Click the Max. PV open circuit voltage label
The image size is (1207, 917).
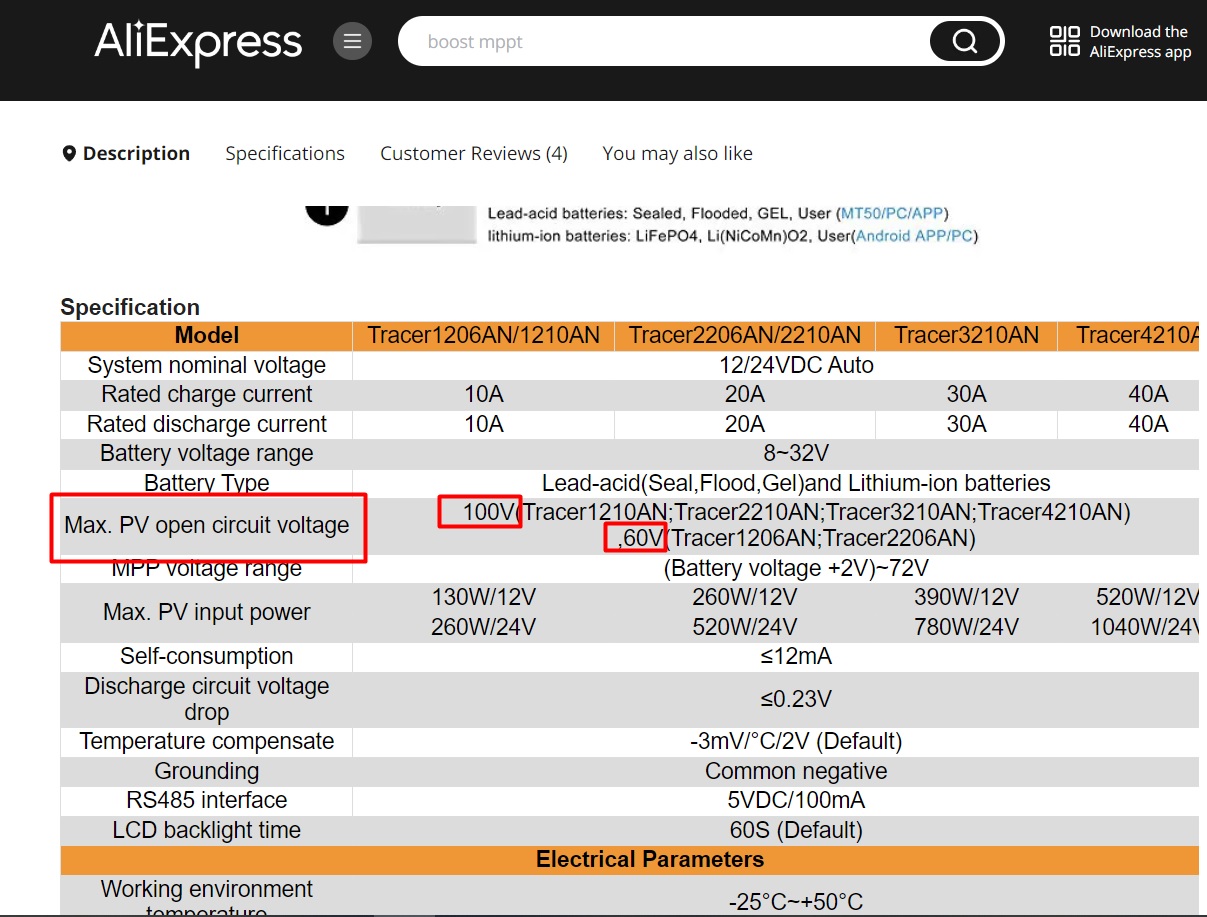pyautogui.click(x=207, y=525)
